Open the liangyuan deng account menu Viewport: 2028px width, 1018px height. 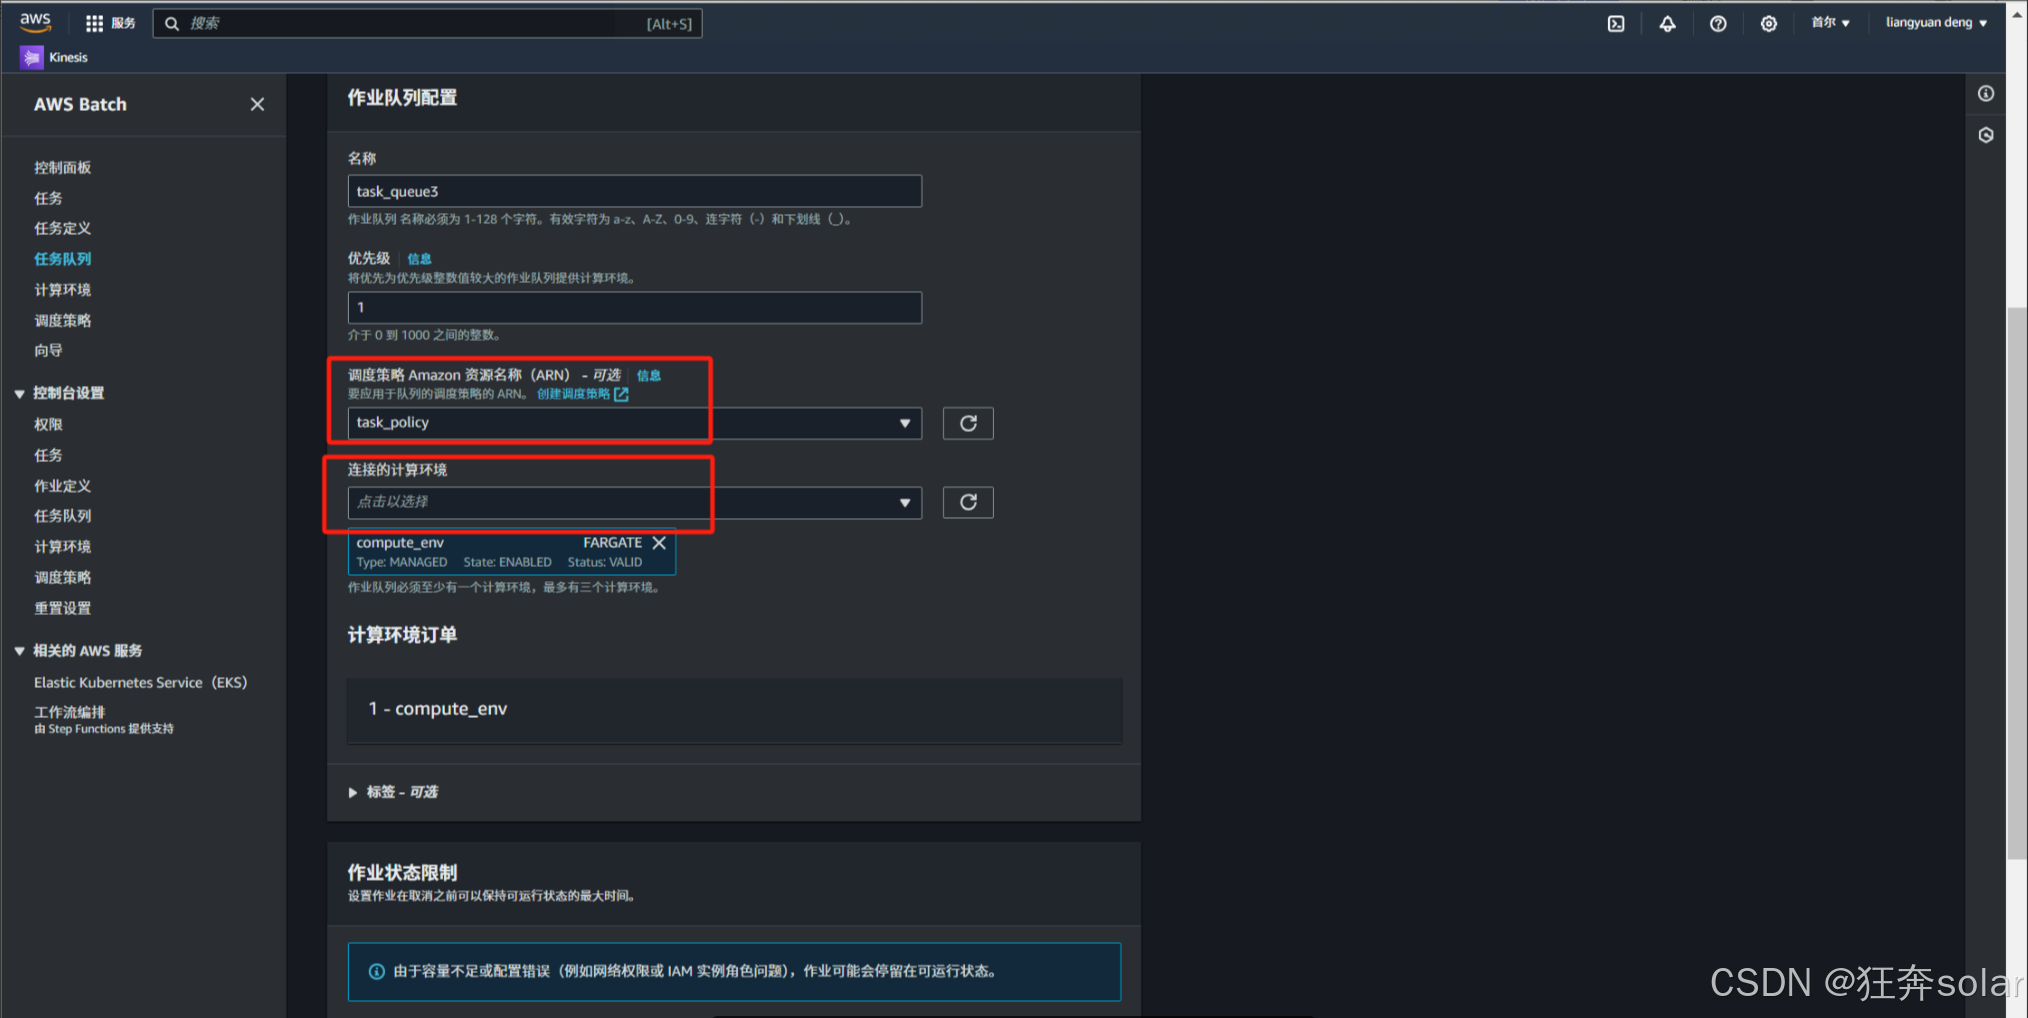[x=1936, y=22]
